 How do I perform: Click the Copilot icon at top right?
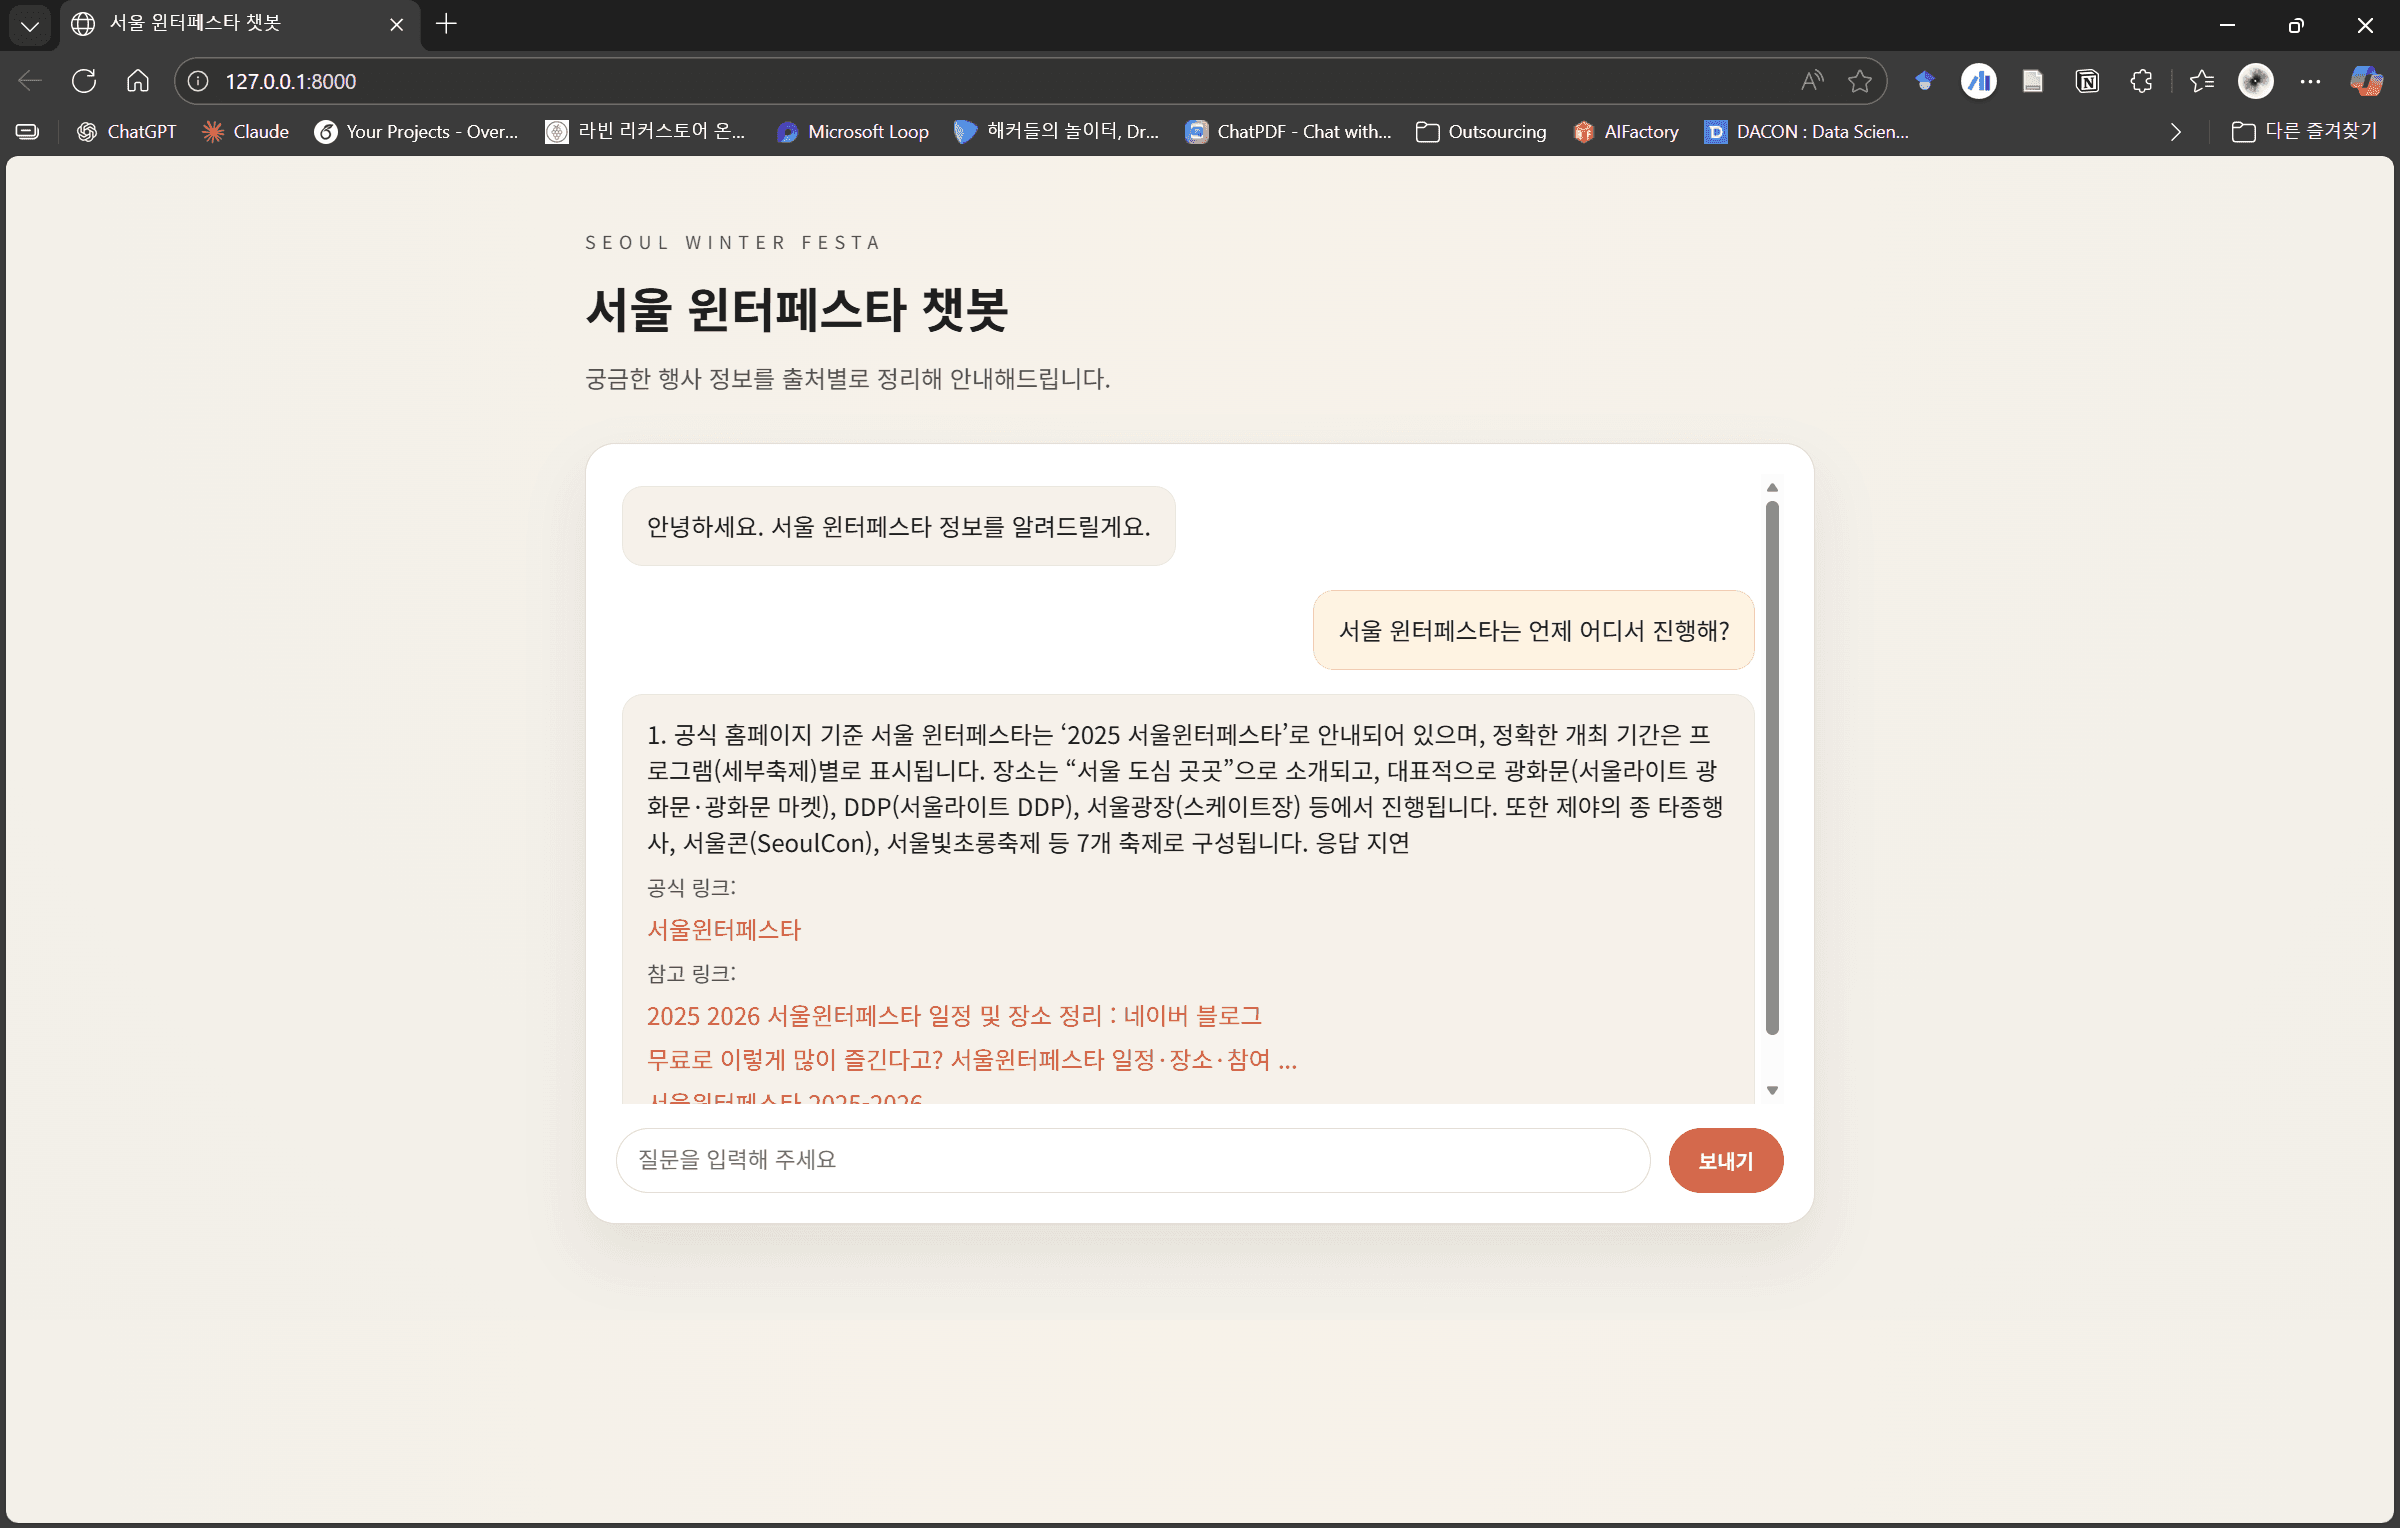coord(2365,81)
